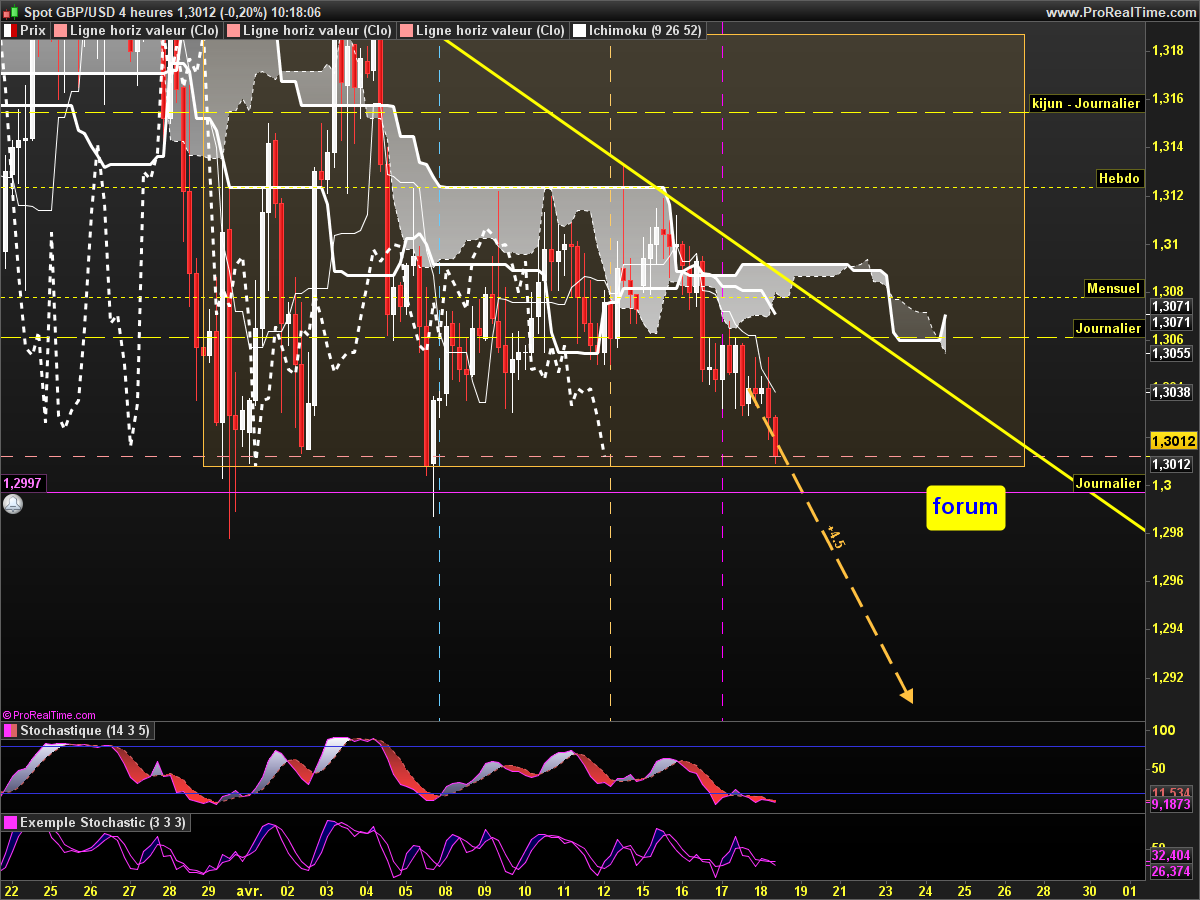Click the Stochastique (14 3 5) color swatch

coord(10,731)
